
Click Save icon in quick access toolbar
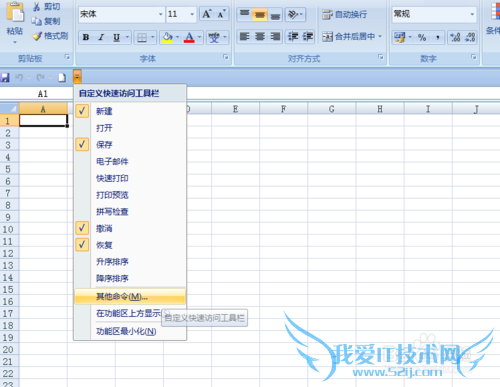coord(5,78)
